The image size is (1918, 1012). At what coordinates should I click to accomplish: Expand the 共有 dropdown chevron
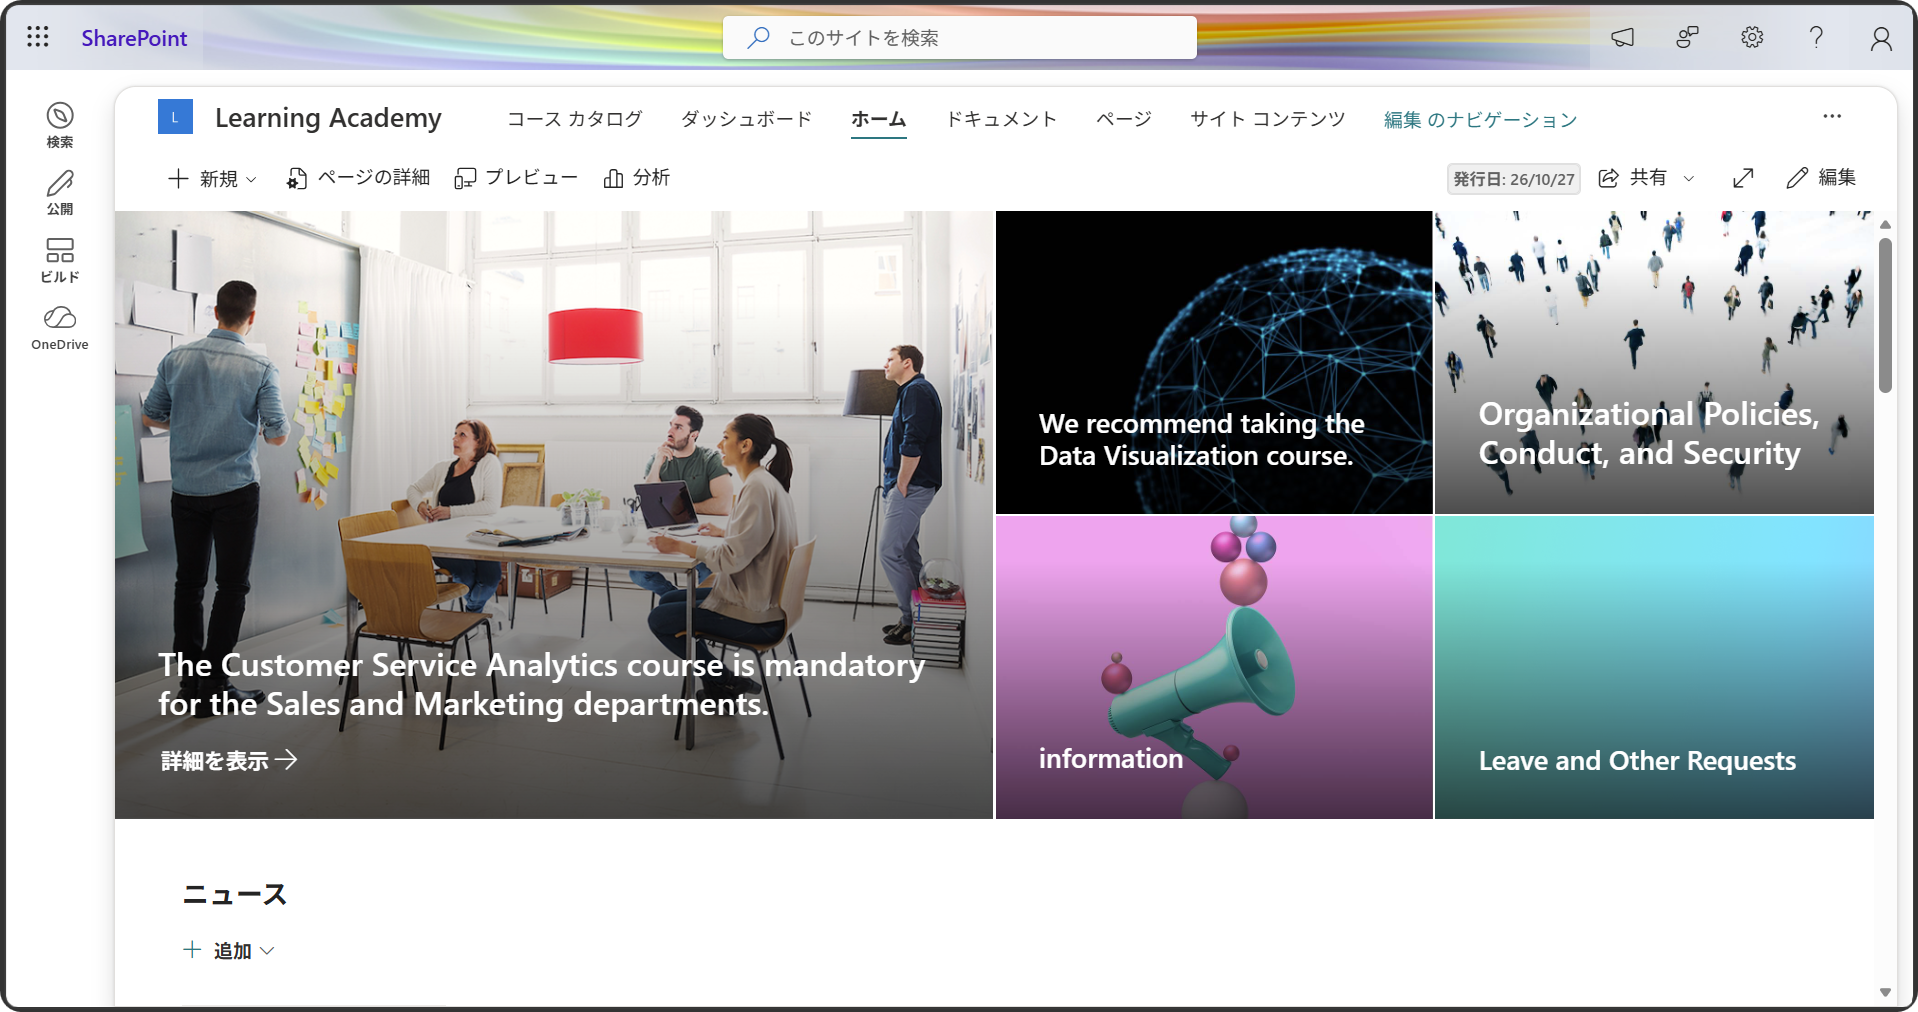tap(1689, 179)
